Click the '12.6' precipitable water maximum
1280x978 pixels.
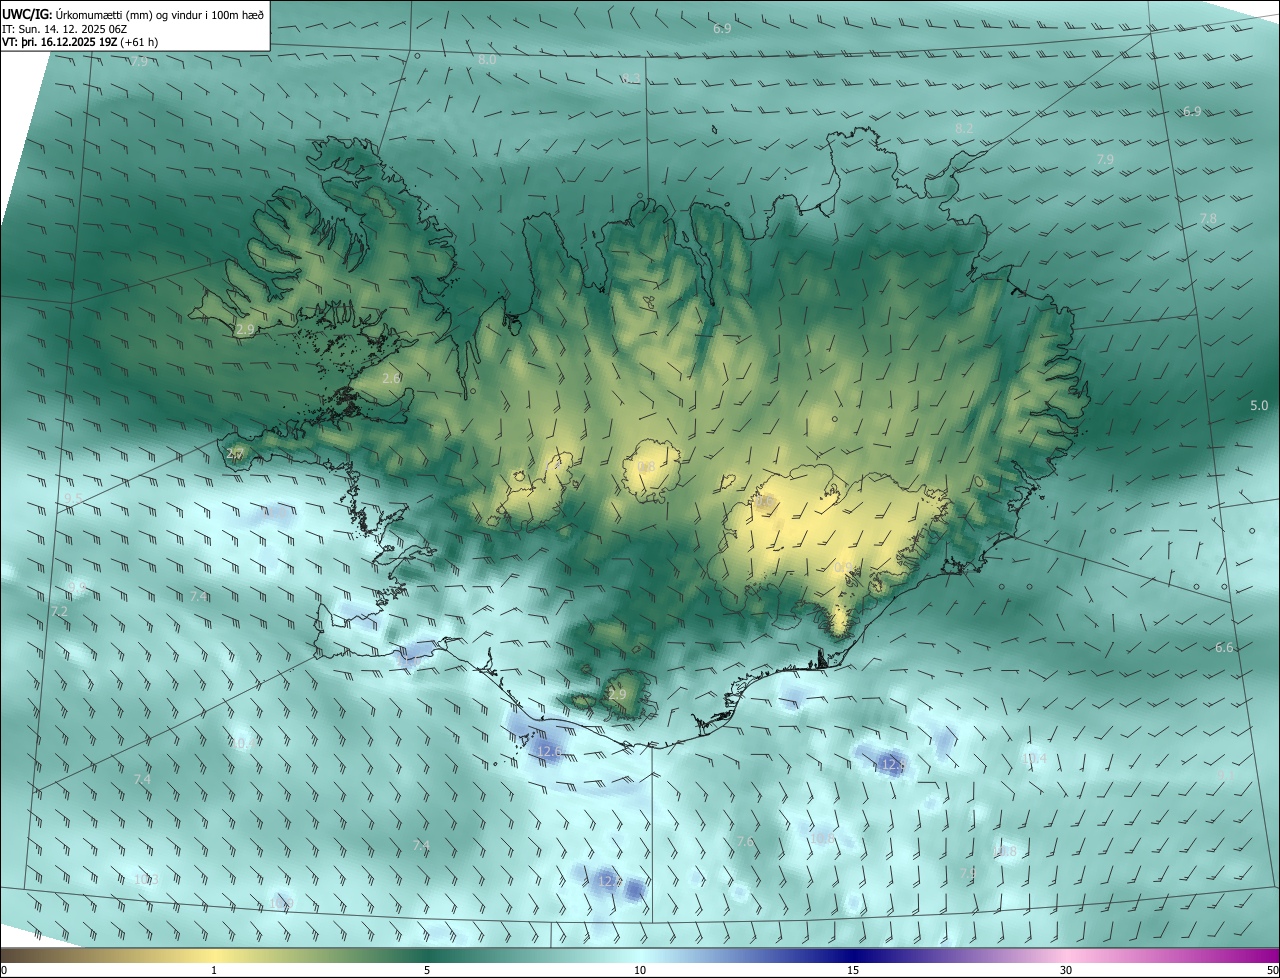pos(549,751)
